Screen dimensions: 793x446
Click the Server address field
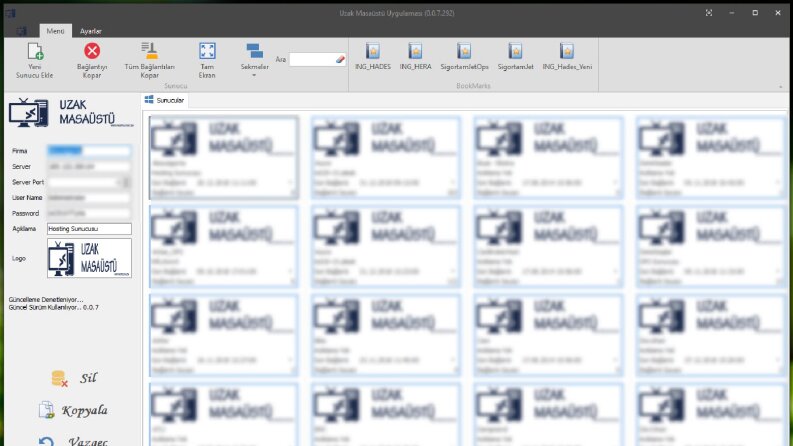[89, 166]
